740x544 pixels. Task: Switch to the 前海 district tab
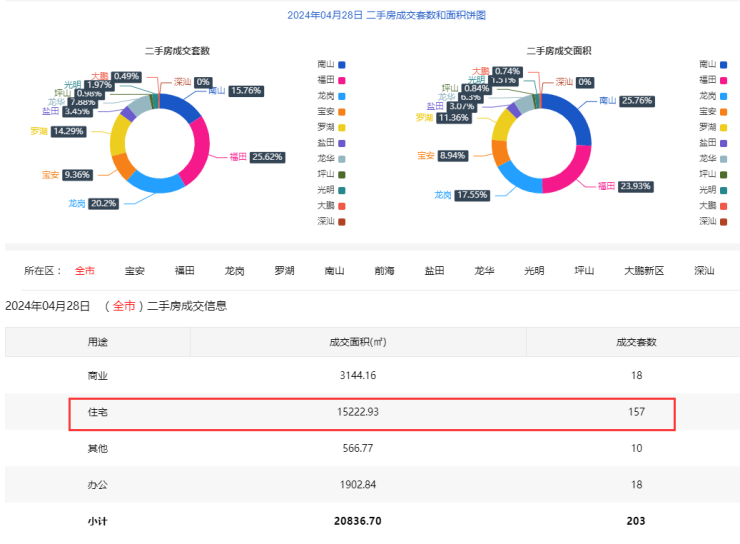[384, 271]
